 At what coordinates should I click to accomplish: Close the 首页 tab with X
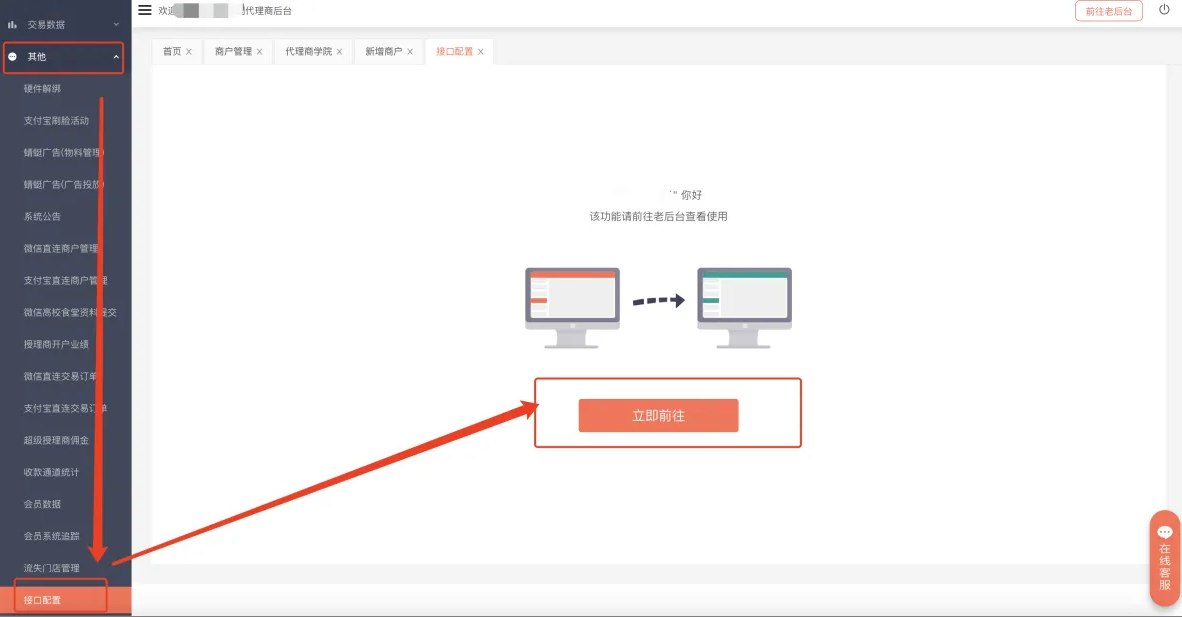point(189,52)
